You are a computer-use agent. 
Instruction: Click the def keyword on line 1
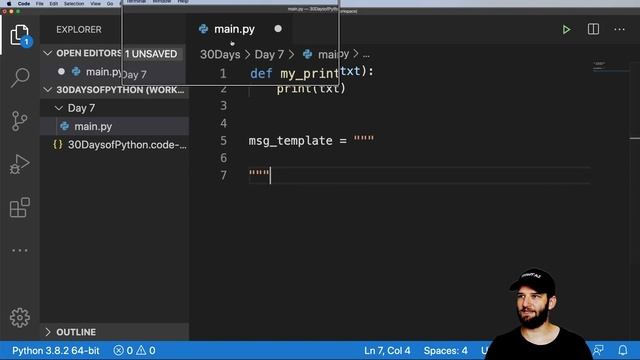[261, 73]
